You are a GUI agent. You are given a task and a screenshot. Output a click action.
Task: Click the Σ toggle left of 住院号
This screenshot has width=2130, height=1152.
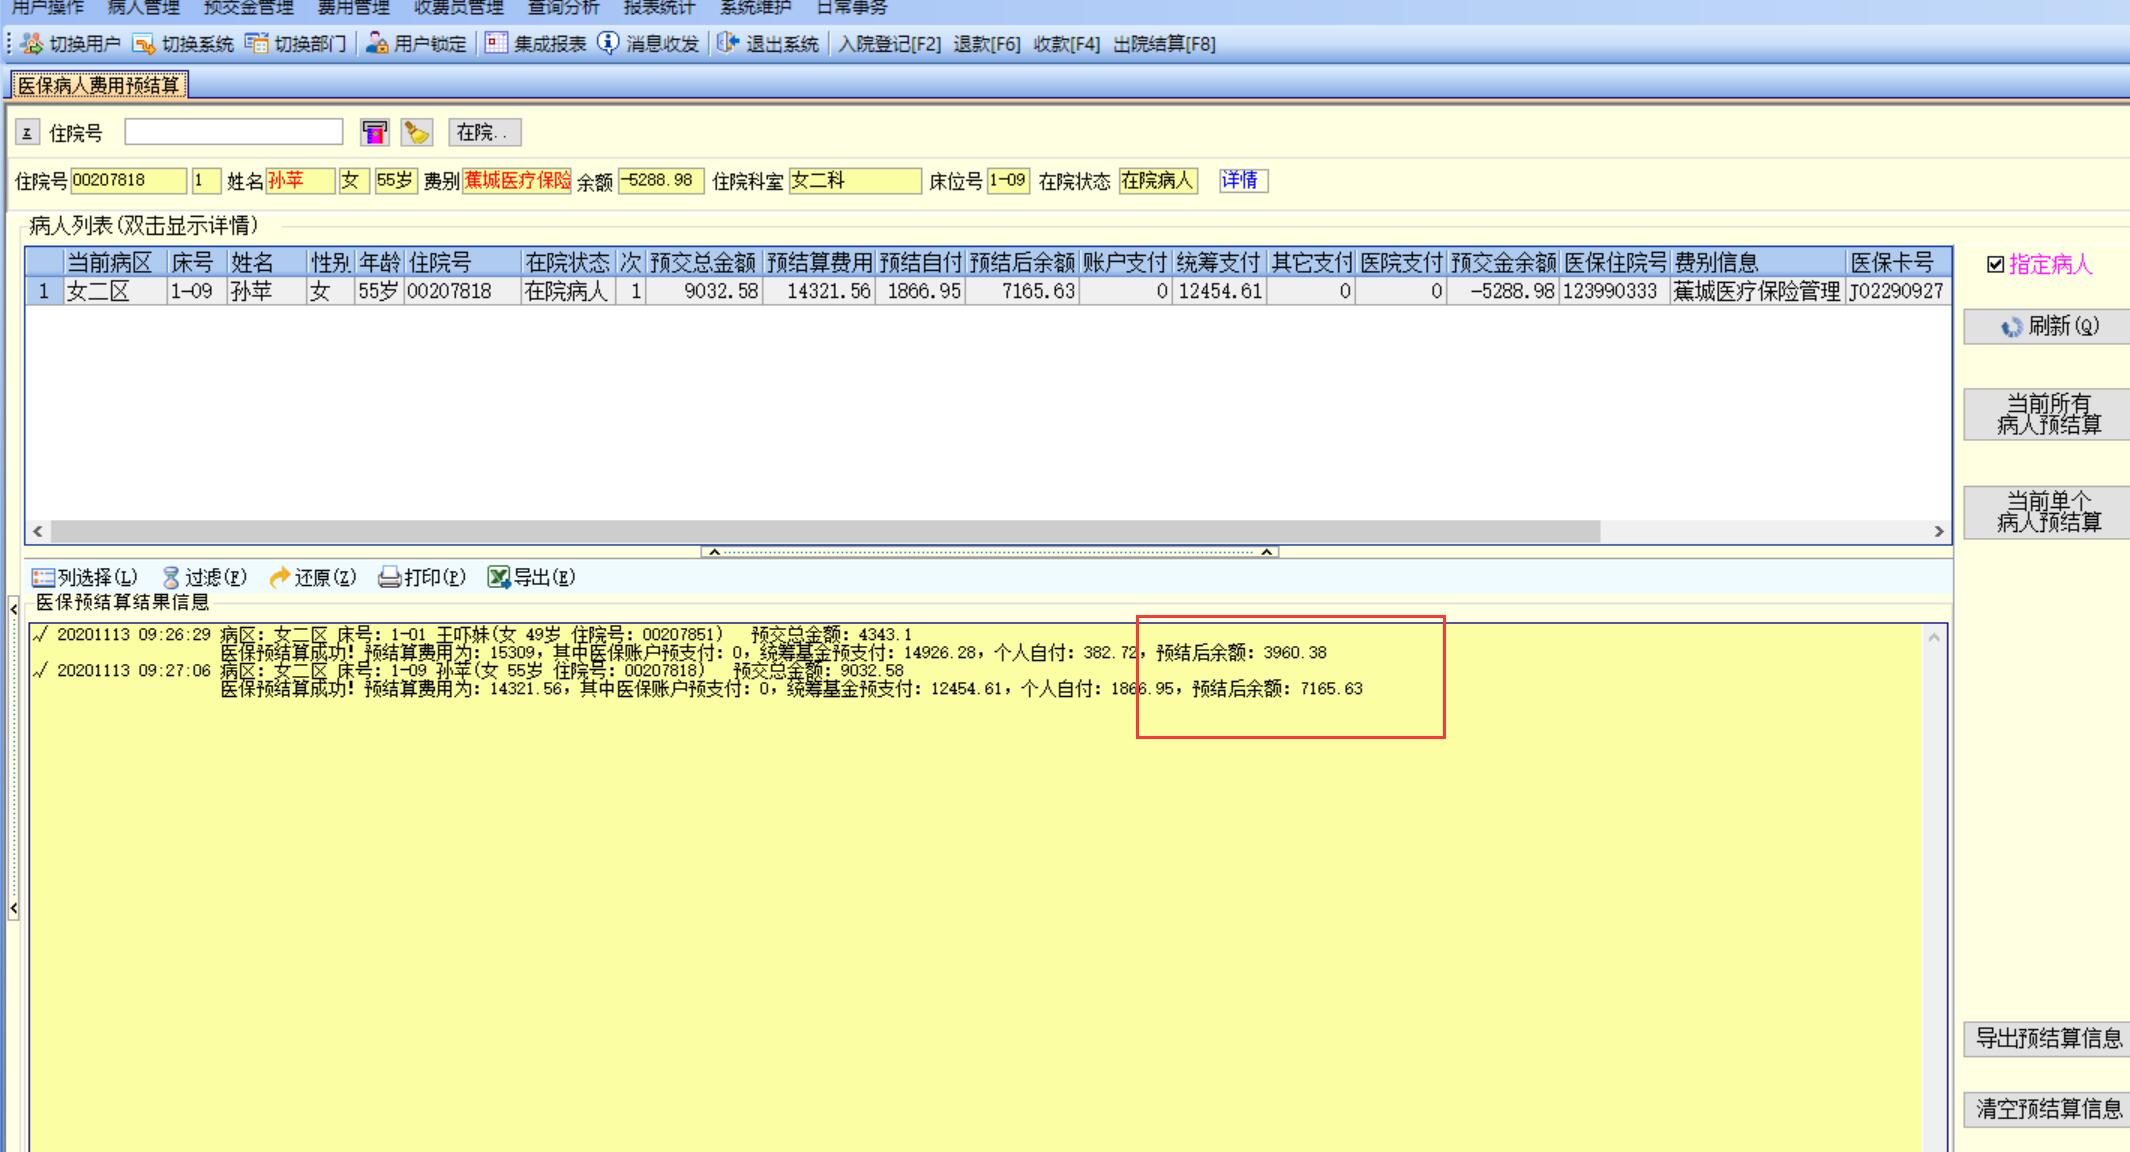[x=27, y=132]
